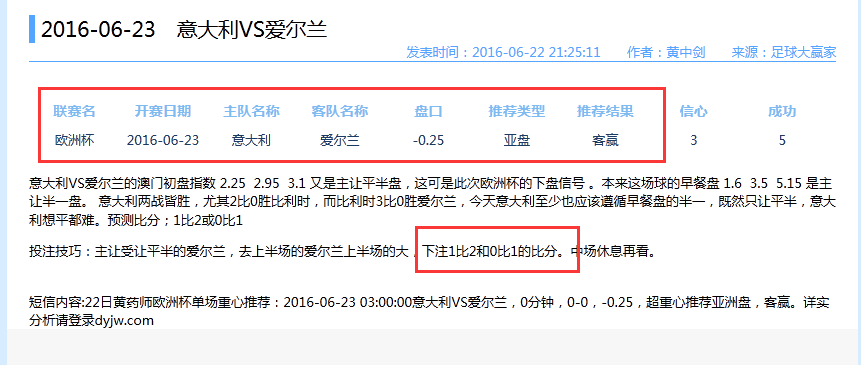Click the 主队名称 column header
The height and width of the screenshot is (365, 861).
click(x=251, y=111)
